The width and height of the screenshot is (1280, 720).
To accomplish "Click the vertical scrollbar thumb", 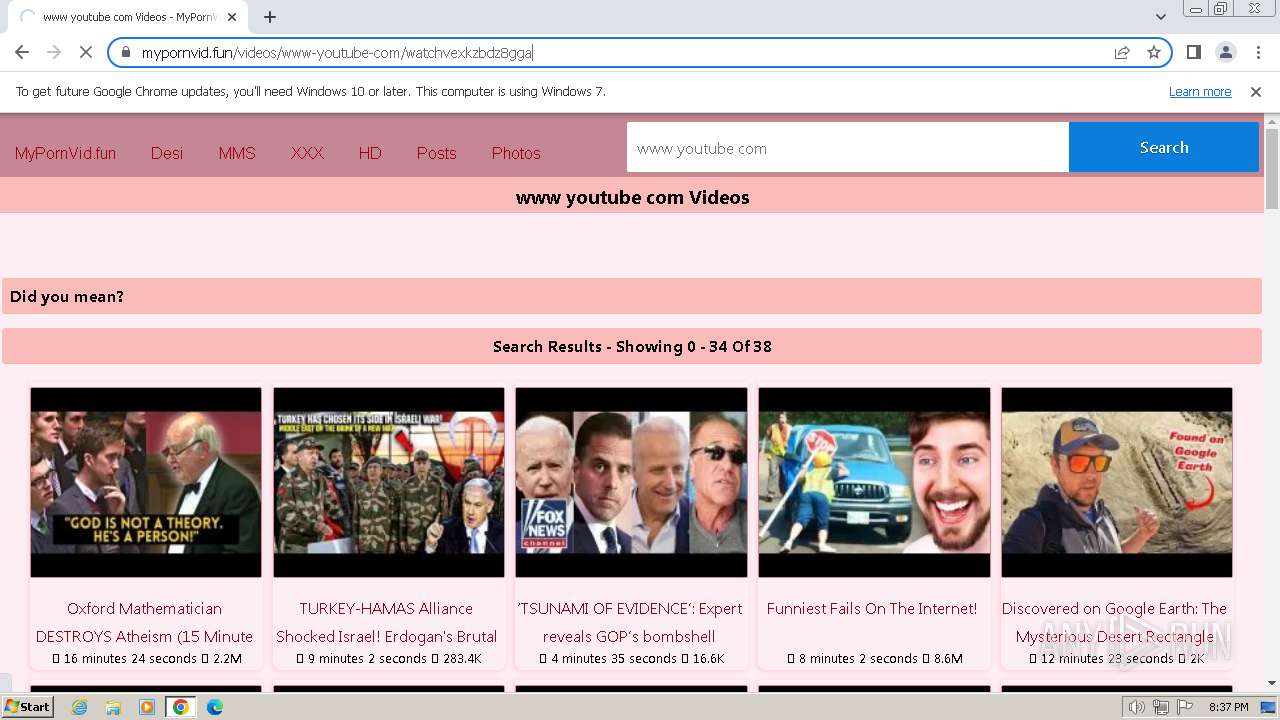I will pyautogui.click(x=1272, y=168).
